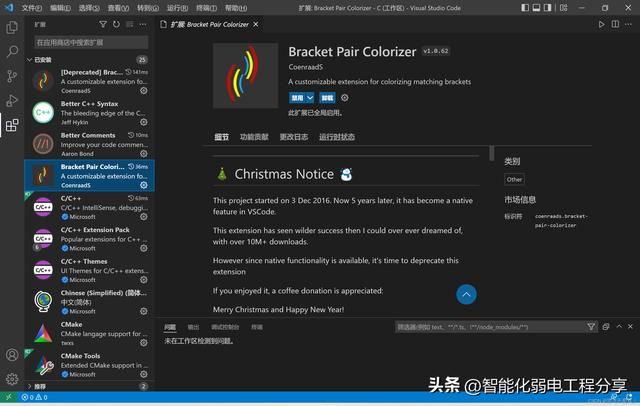This screenshot has height=406, width=640.
Task: Click the filter extensions funnel icon
Action: (103, 24)
